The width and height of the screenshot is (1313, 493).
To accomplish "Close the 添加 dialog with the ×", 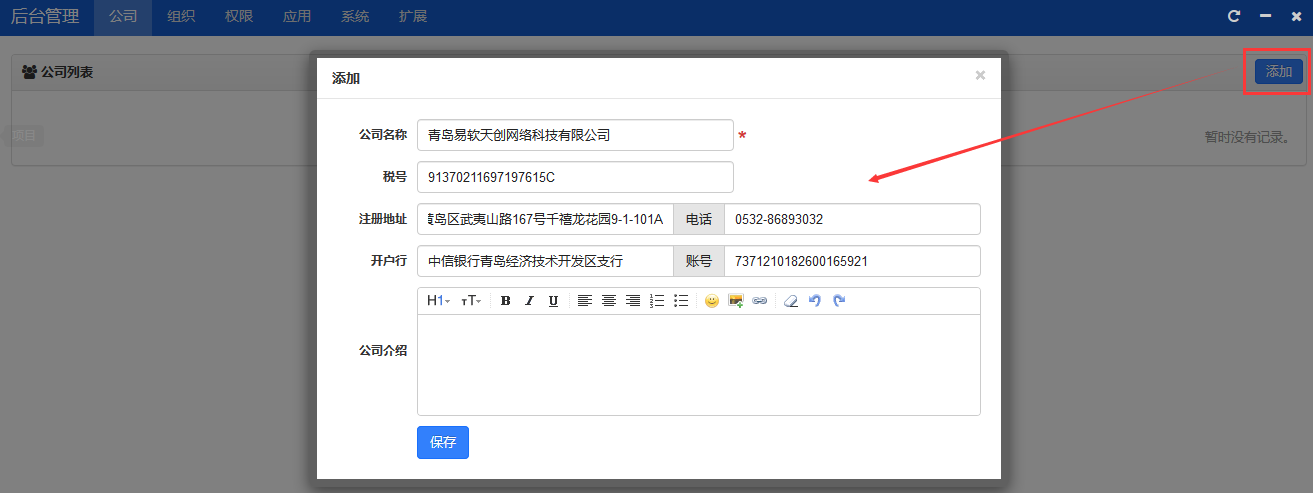I will [x=980, y=75].
